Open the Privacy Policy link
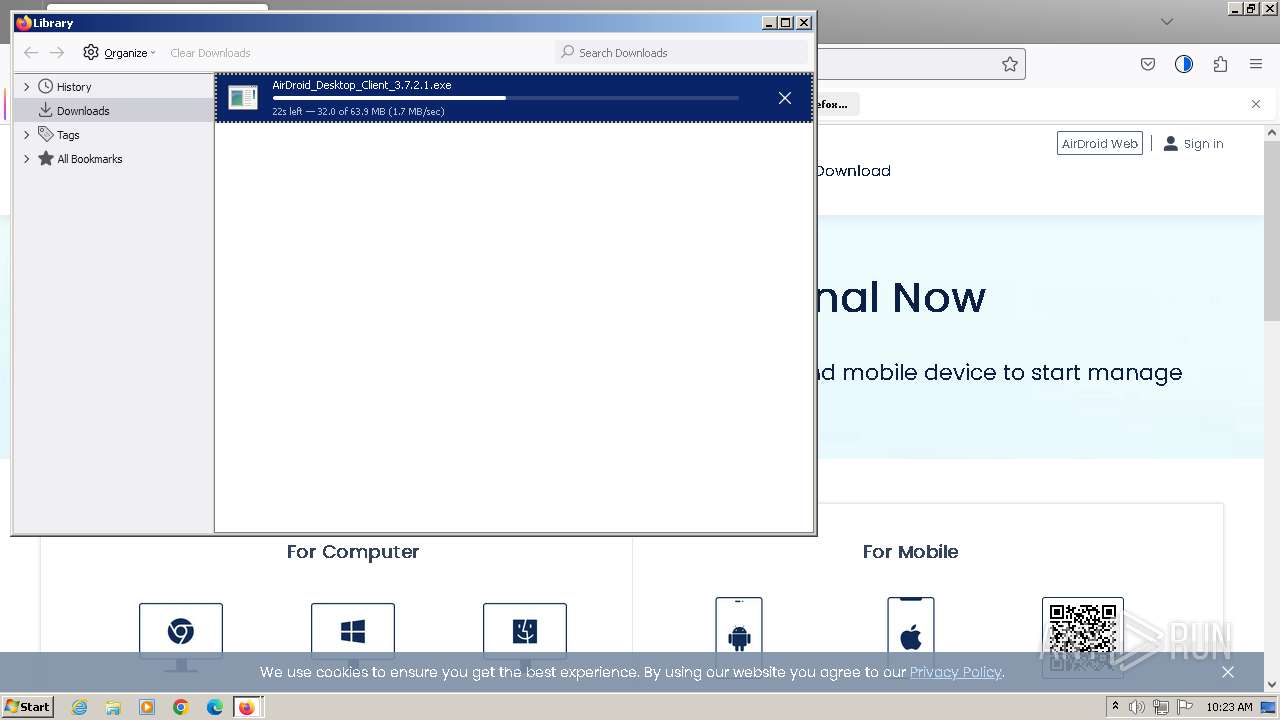 click(955, 672)
